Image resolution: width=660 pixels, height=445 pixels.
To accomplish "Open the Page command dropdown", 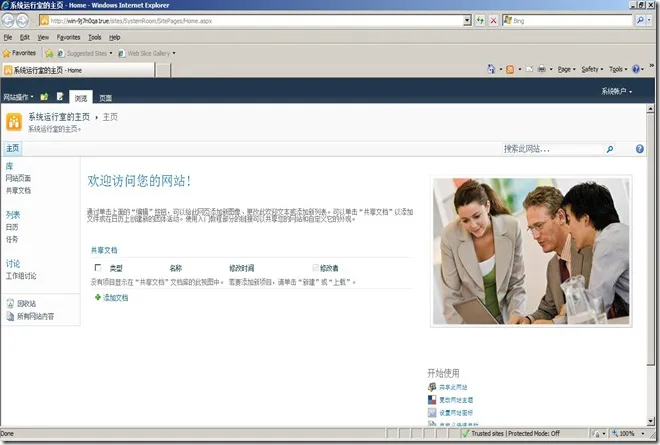I will tap(567, 69).
